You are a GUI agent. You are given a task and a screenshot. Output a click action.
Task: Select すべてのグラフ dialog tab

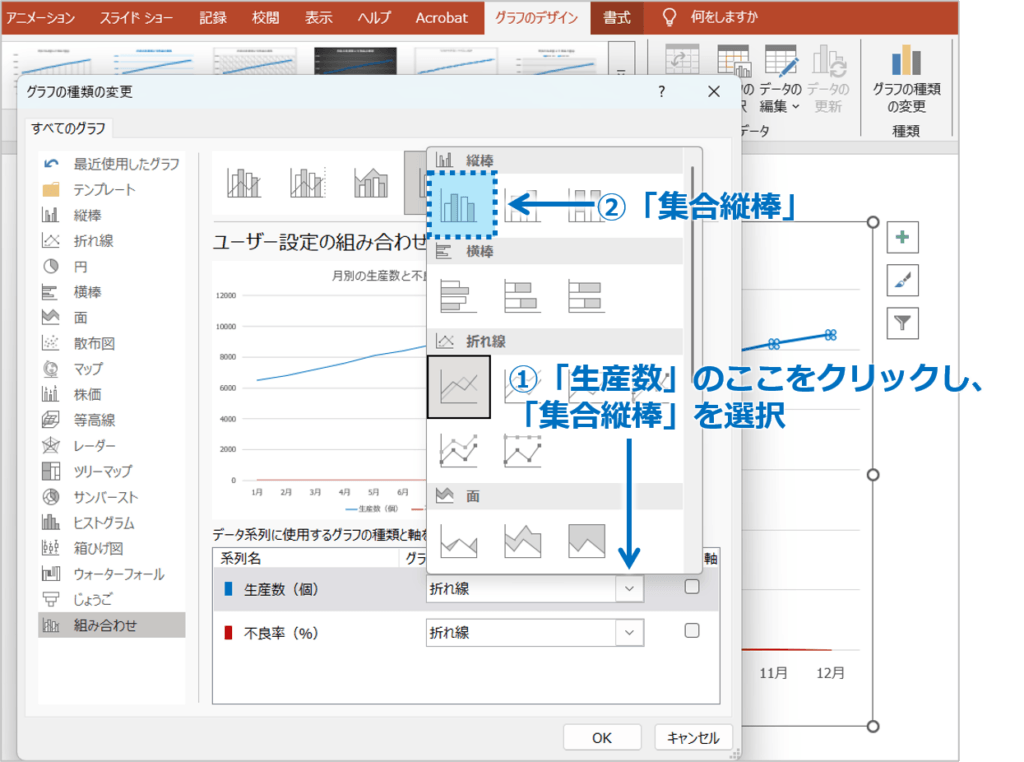click(x=69, y=128)
